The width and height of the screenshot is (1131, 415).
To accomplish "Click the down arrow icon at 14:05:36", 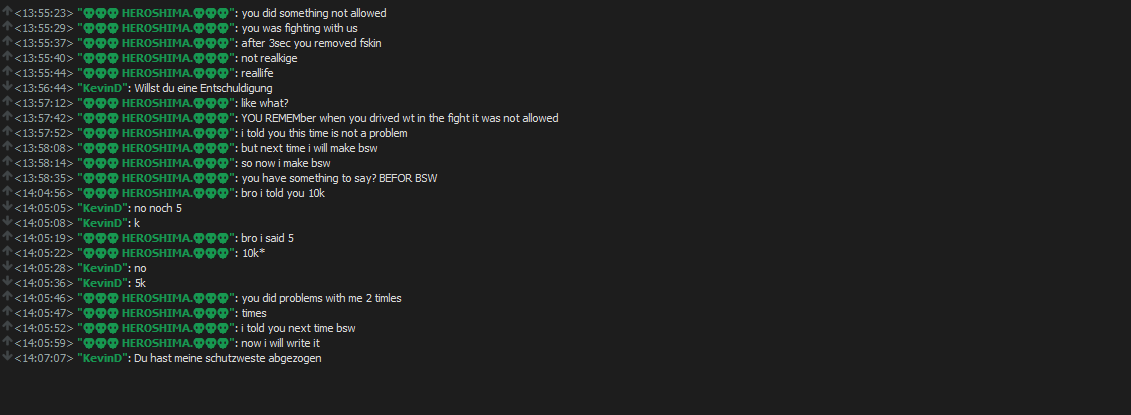I will [8, 281].
